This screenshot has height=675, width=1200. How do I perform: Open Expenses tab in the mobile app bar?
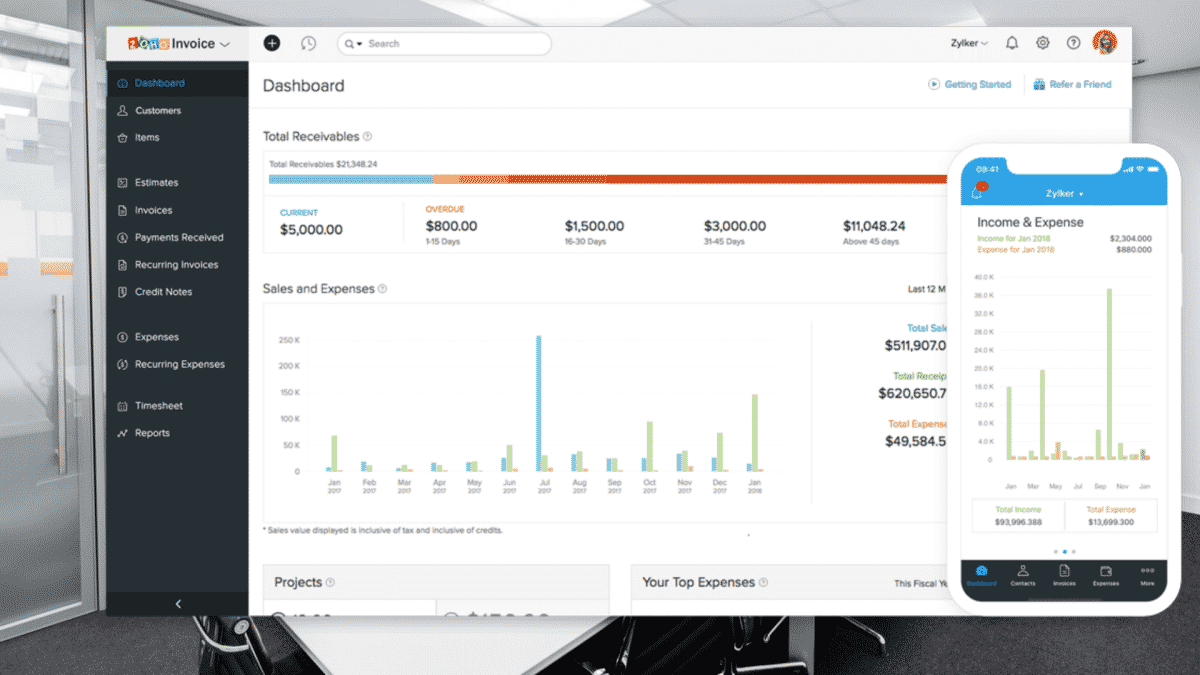[x=1106, y=578]
